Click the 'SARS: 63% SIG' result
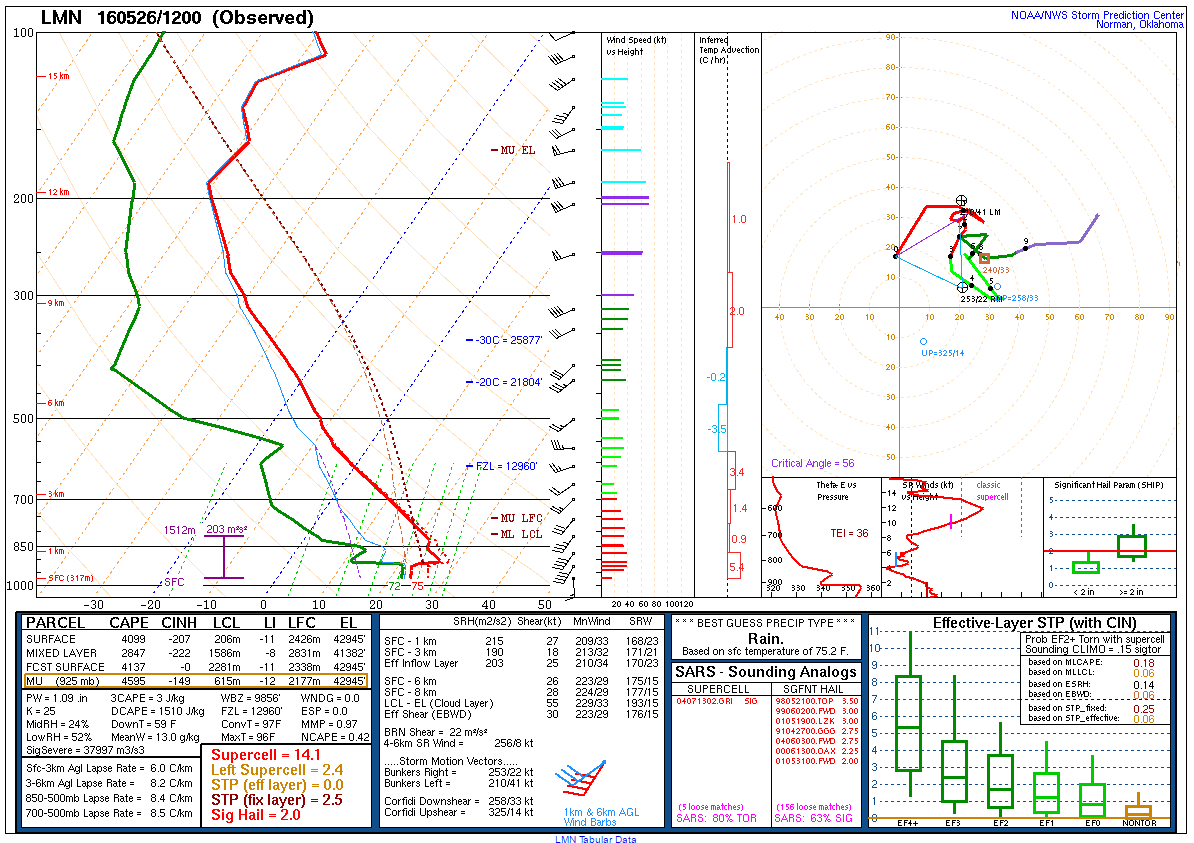1194x843 pixels. [x=813, y=819]
